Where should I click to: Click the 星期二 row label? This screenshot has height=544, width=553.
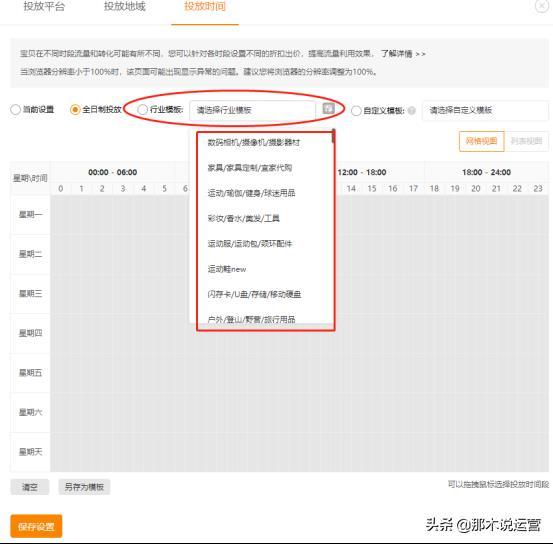pyautogui.click(x=30, y=254)
